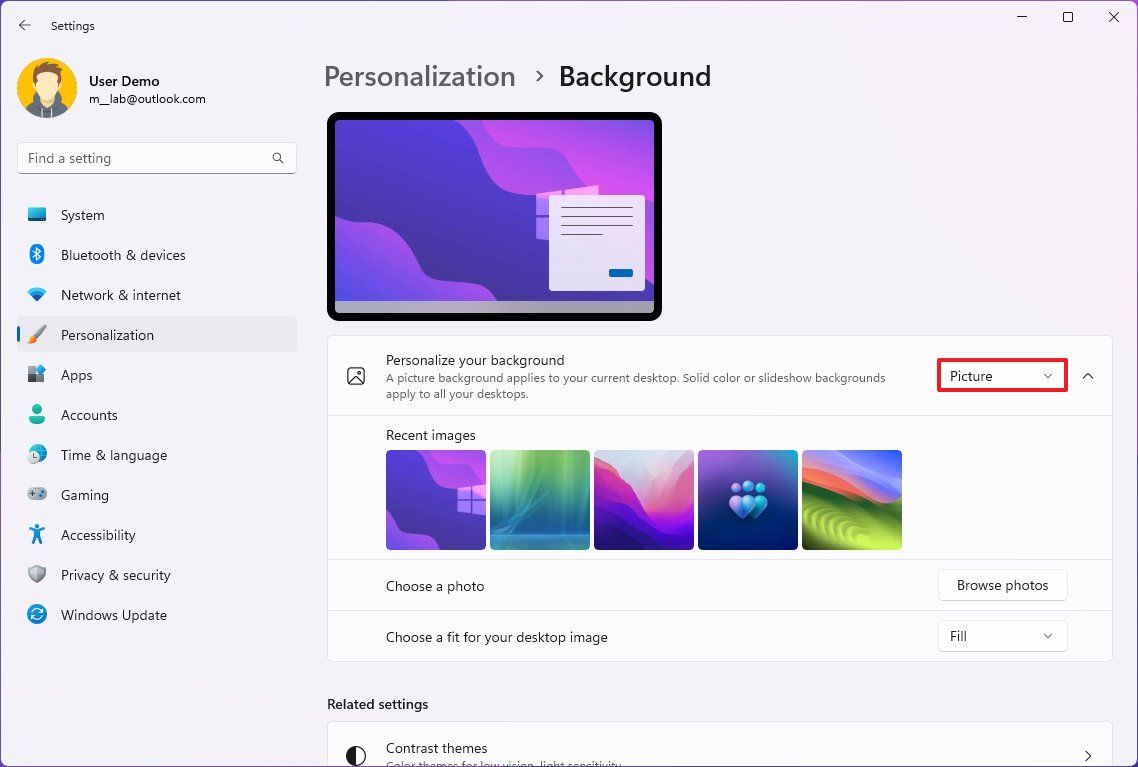The image size is (1138, 767).
Task: Select the green aurora wallpaper thumbnail
Action: click(x=540, y=500)
